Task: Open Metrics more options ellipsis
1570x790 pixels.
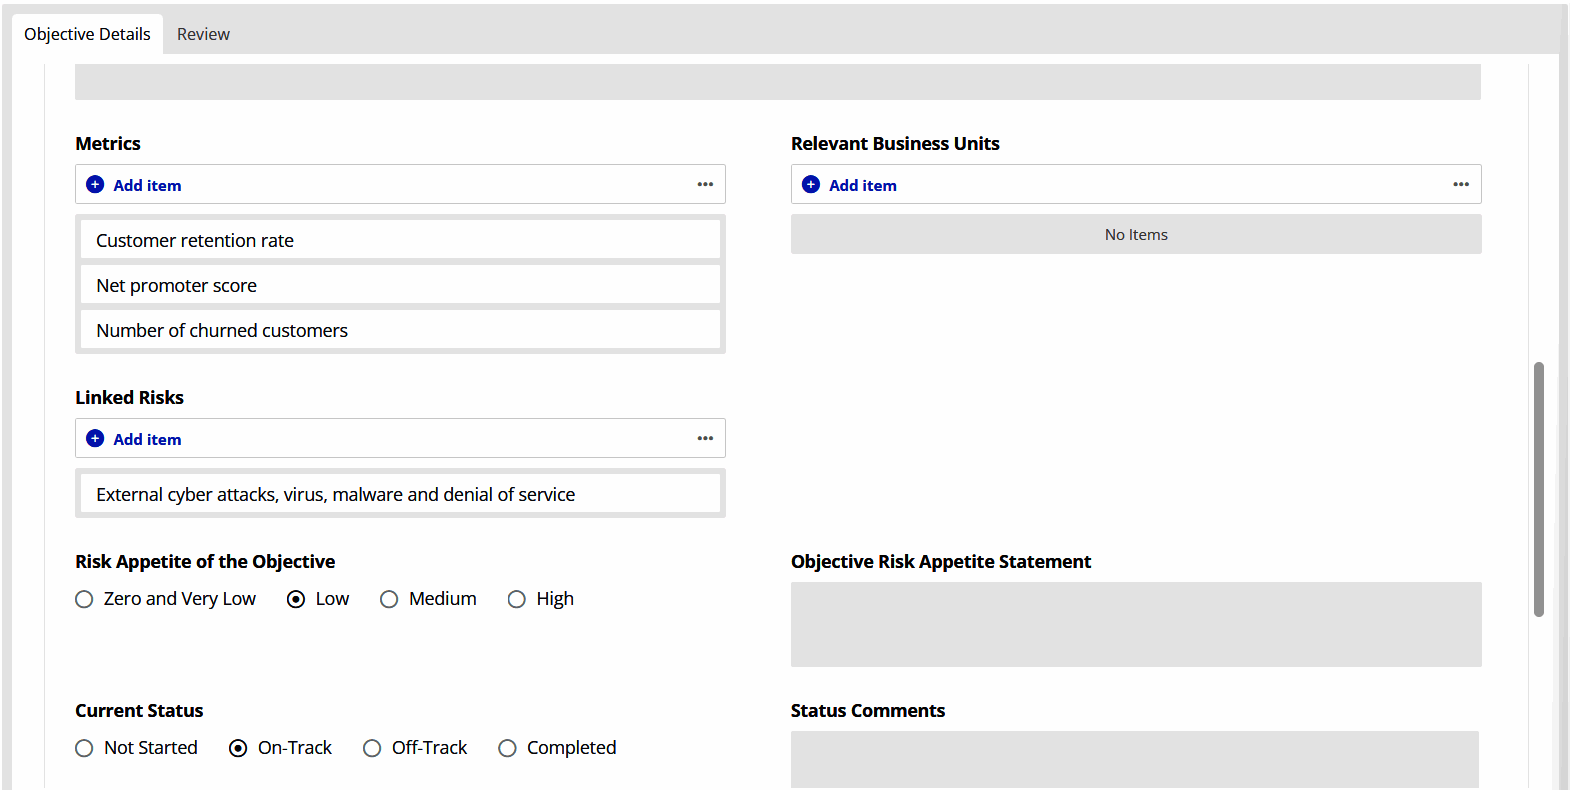Action: (705, 185)
